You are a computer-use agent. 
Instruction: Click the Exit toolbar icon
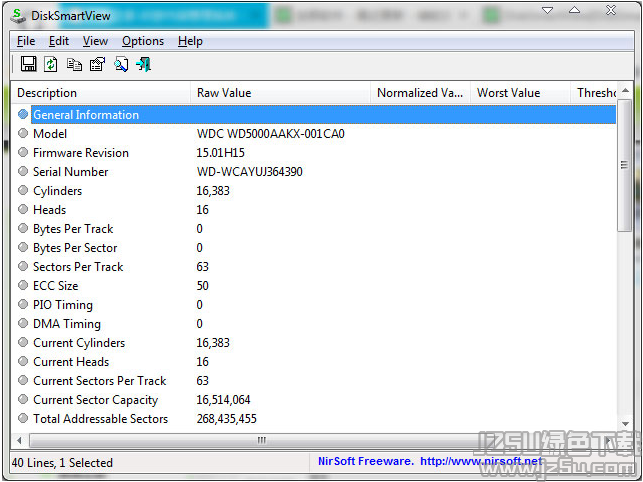(144, 64)
